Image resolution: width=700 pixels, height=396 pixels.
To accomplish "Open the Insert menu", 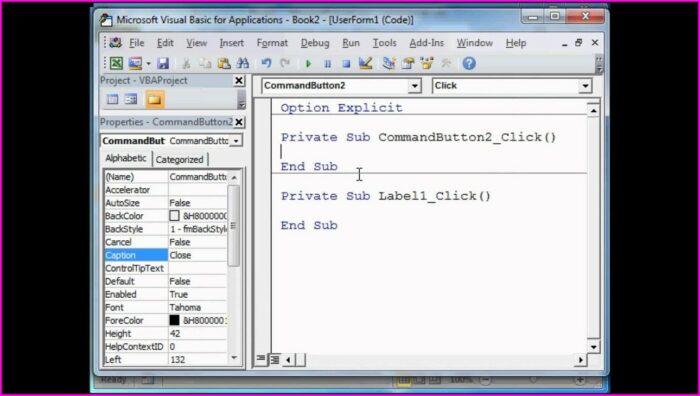I will pyautogui.click(x=231, y=43).
